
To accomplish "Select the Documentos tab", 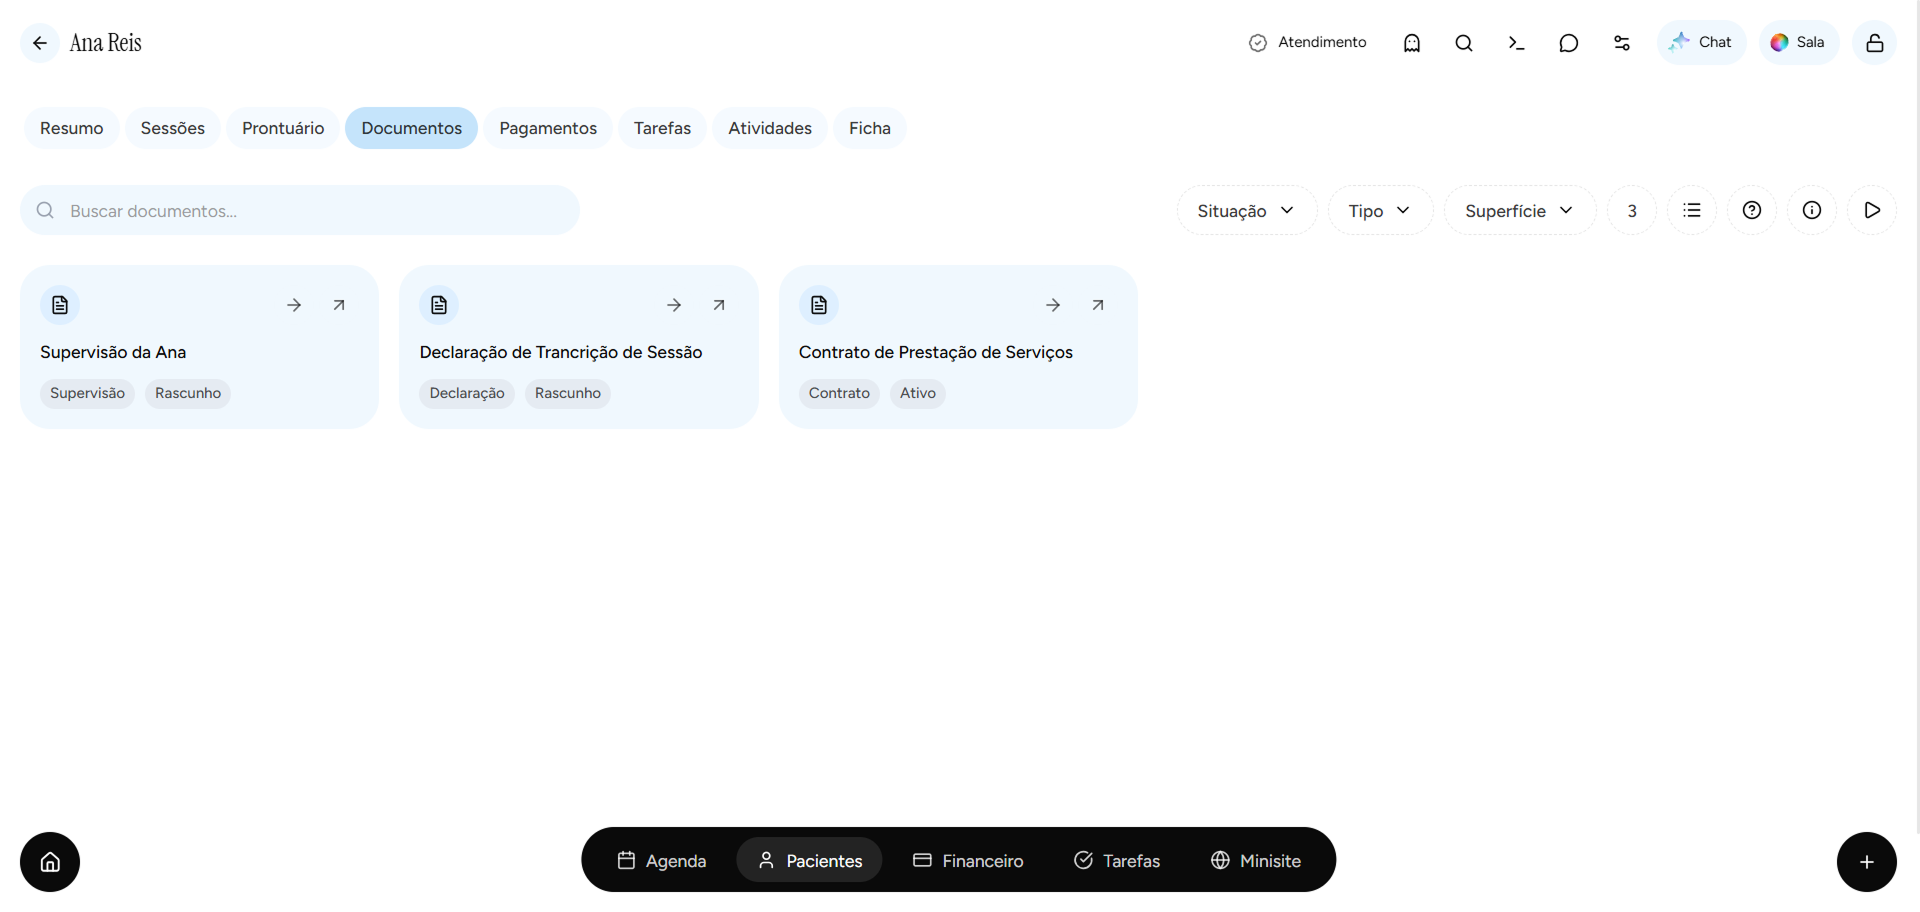I will point(412,128).
